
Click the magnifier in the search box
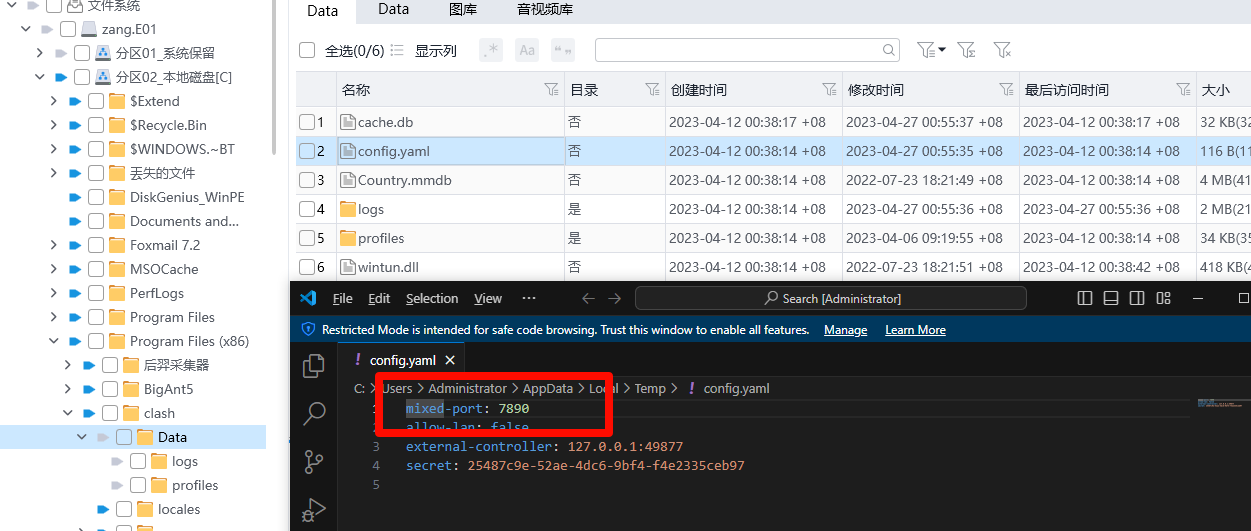click(889, 50)
